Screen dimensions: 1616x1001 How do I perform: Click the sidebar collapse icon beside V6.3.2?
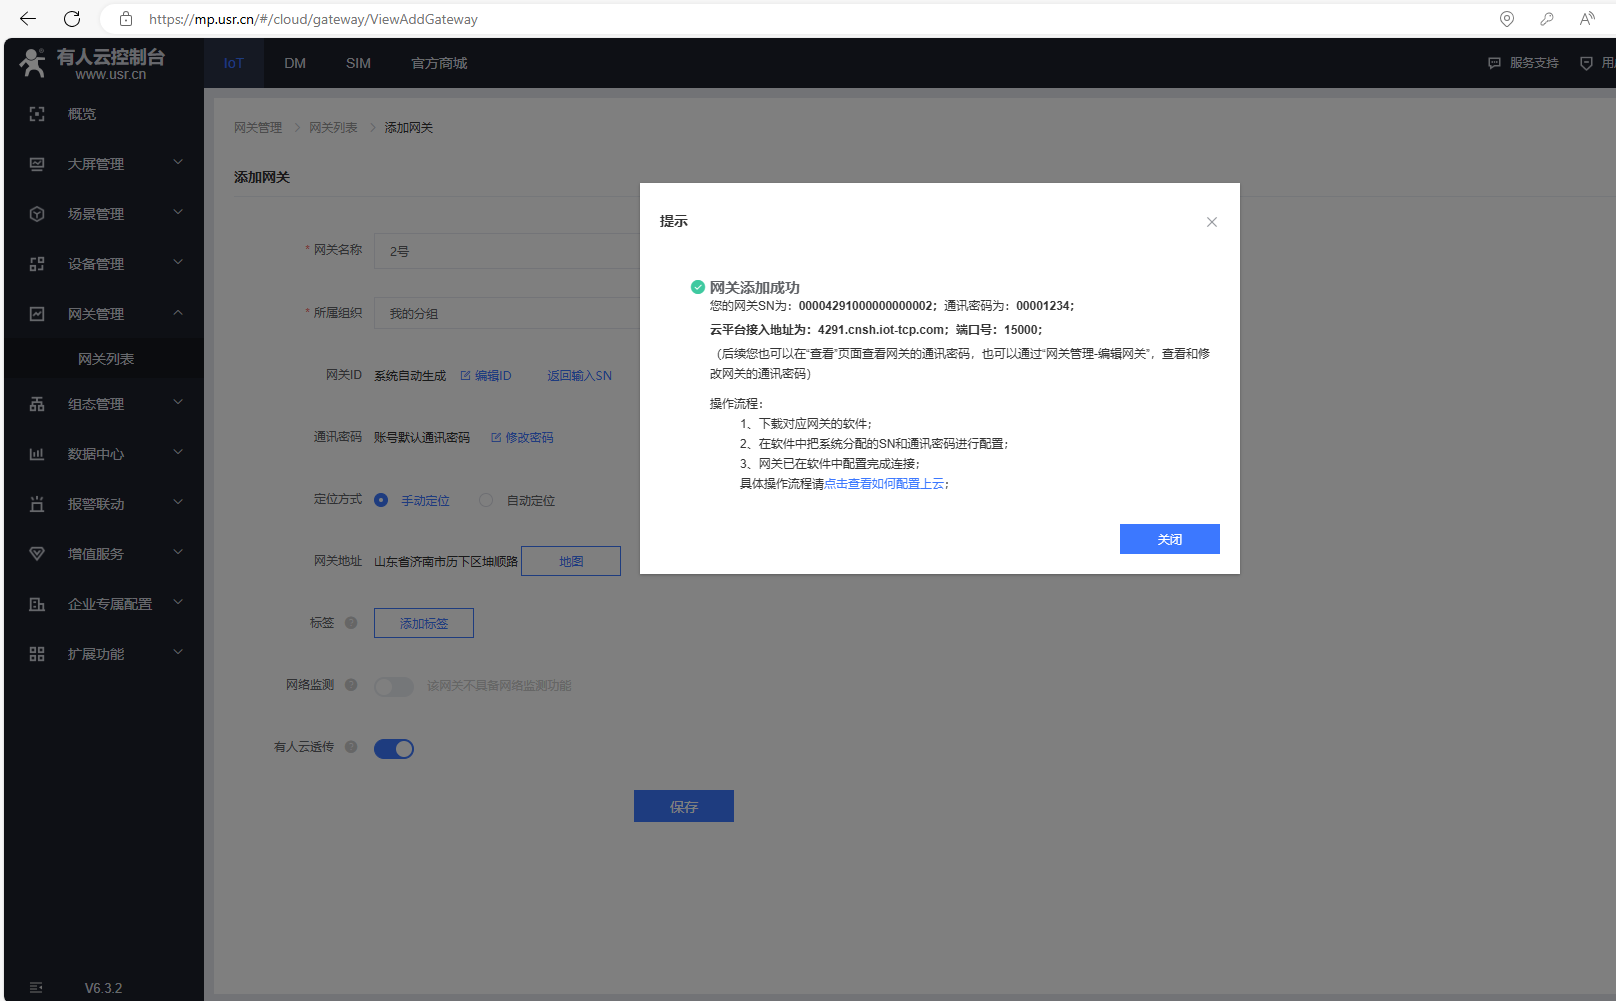36,988
